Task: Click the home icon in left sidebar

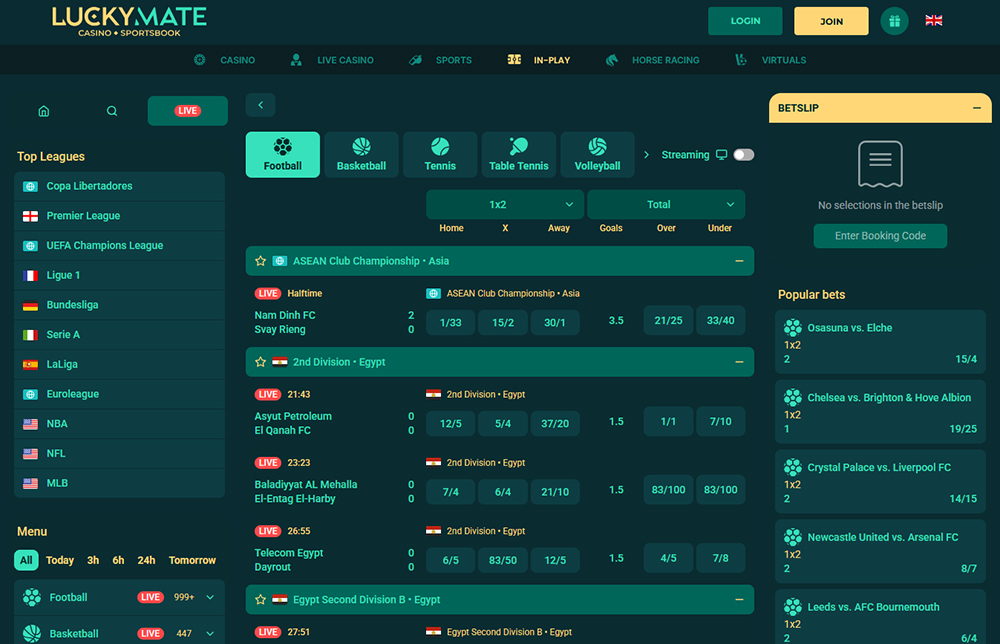Action: pos(43,111)
